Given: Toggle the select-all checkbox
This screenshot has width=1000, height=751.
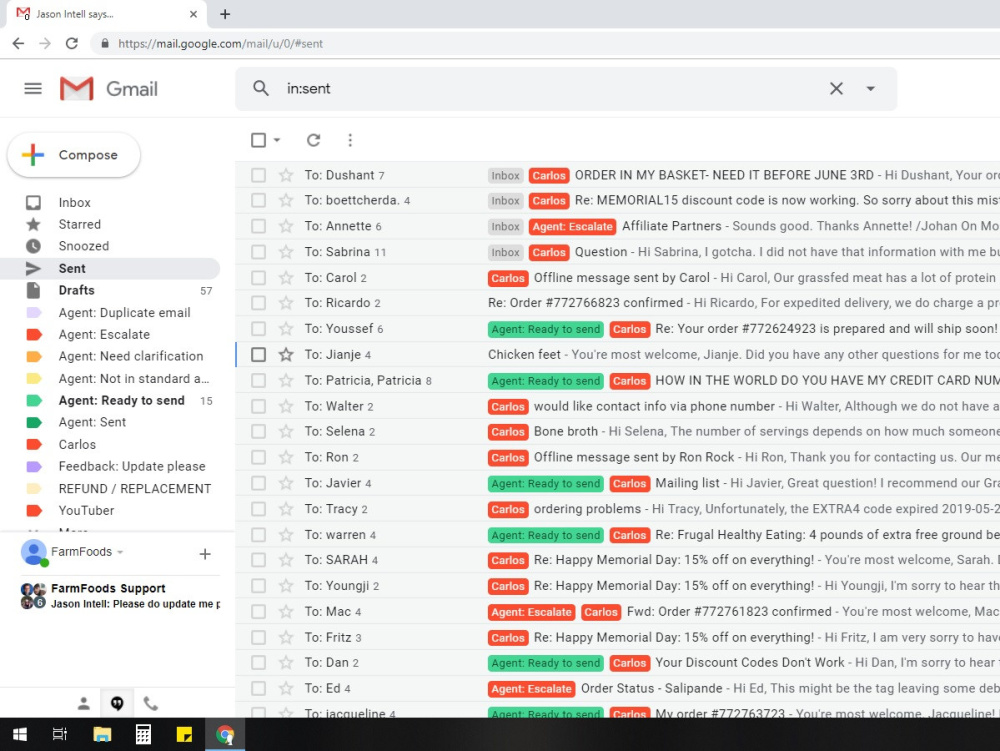Looking at the screenshot, I should [x=258, y=140].
